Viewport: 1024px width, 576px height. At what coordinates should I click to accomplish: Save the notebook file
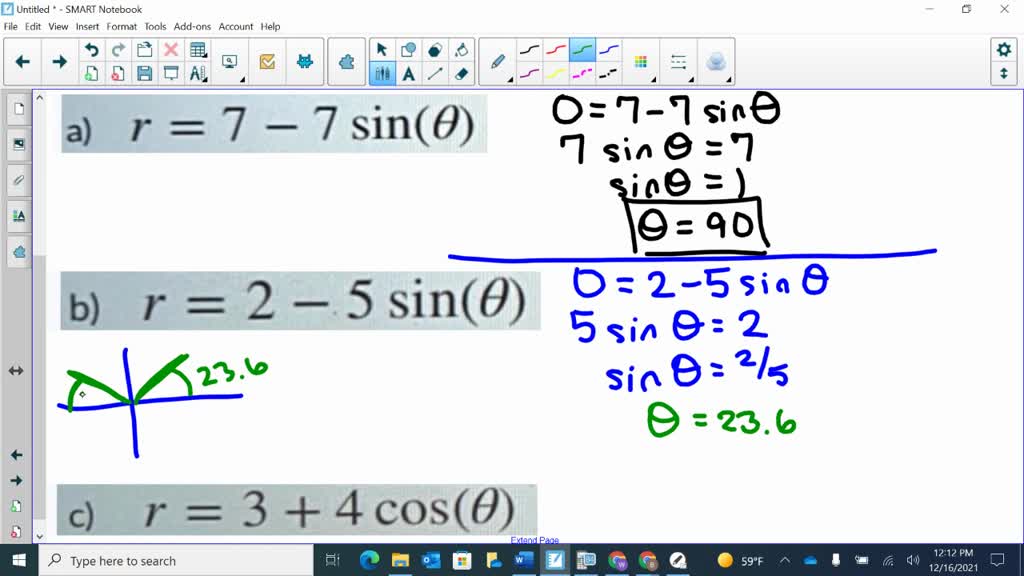144,73
